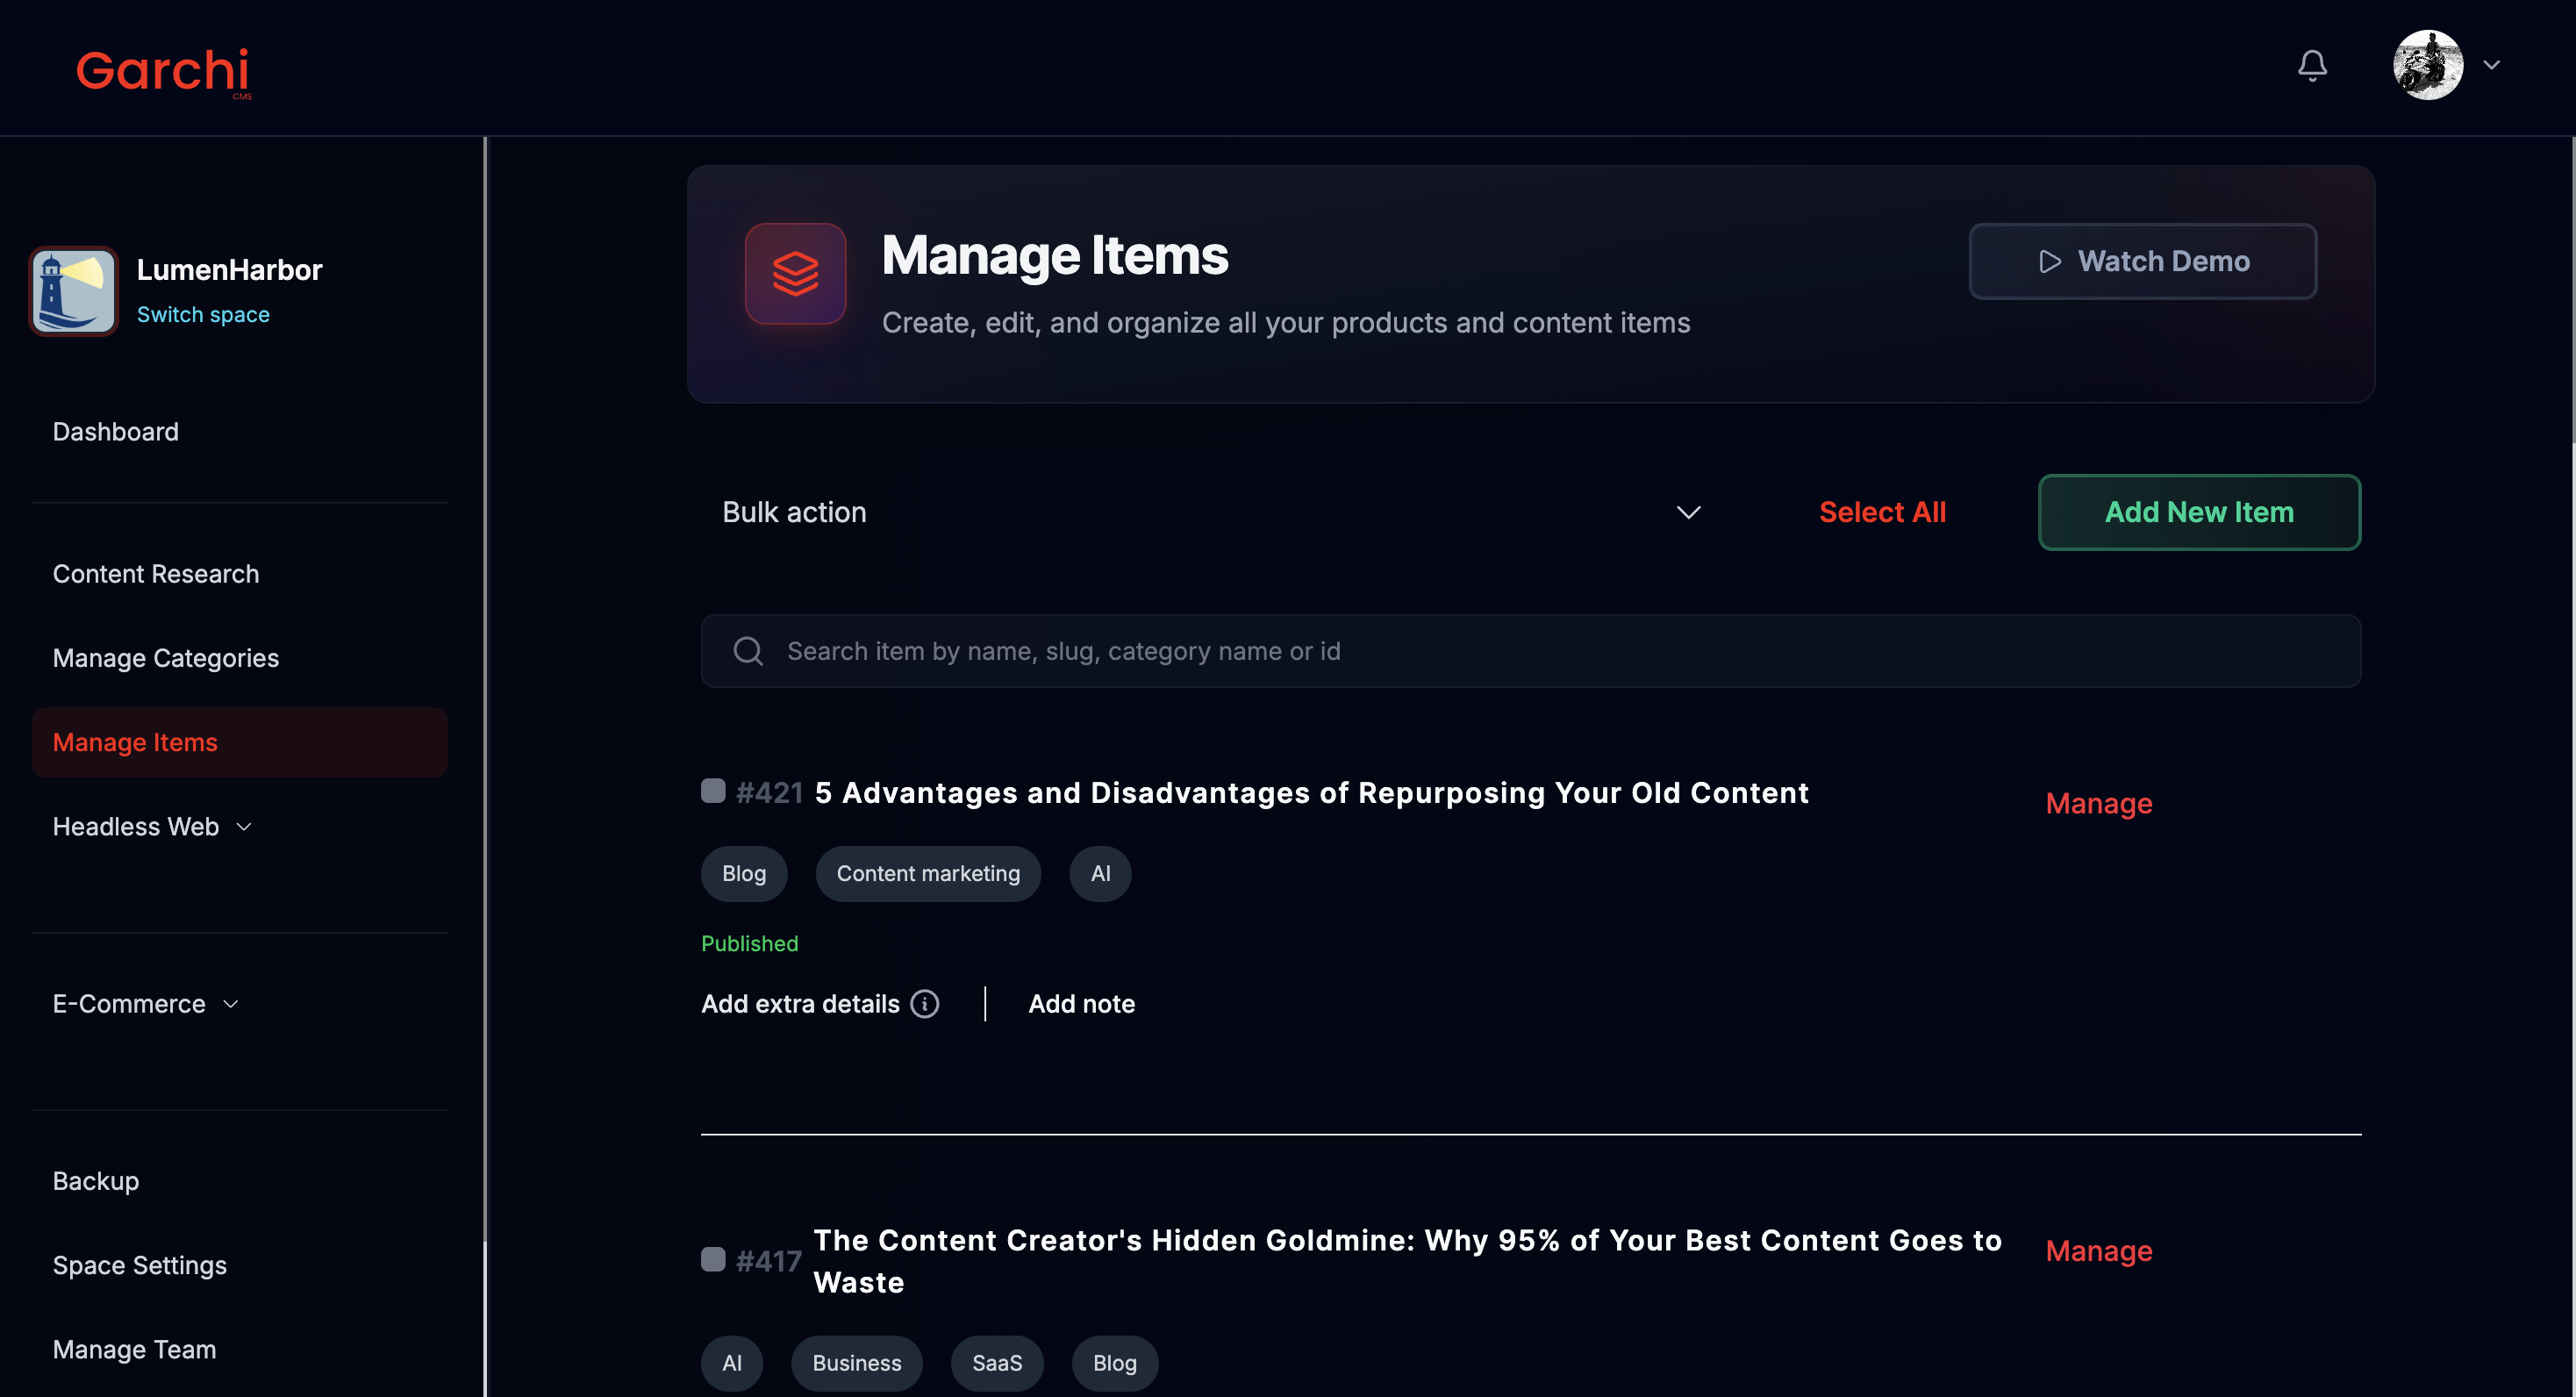Click the info icon beside Add extra details

coord(925,1003)
